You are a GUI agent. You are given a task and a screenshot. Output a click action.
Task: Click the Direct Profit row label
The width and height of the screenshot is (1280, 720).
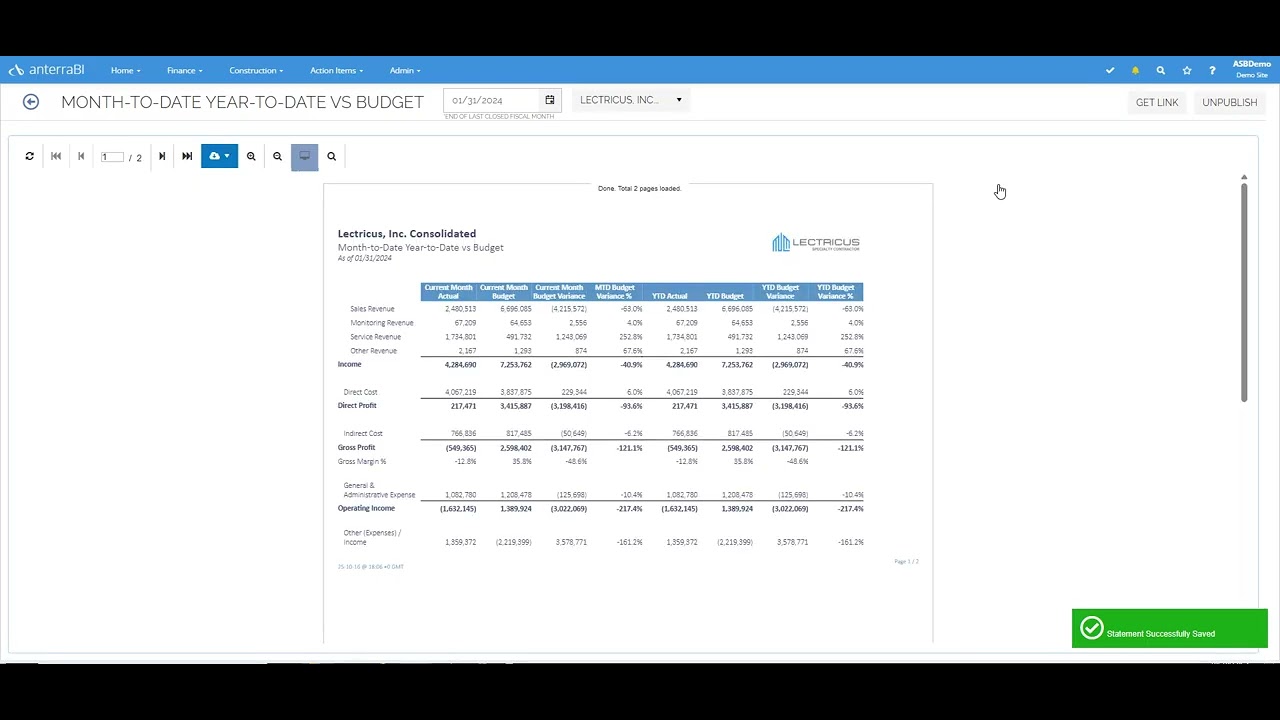pyautogui.click(x=357, y=406)
